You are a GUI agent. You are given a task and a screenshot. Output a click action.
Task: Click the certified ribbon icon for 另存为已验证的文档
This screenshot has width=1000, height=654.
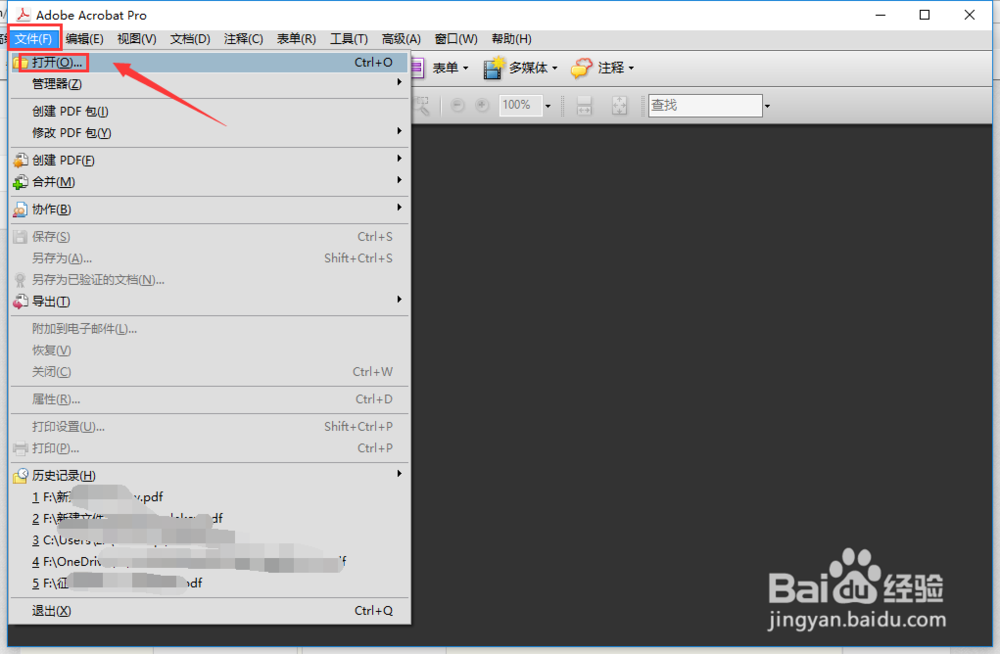[x=20, y=280]
